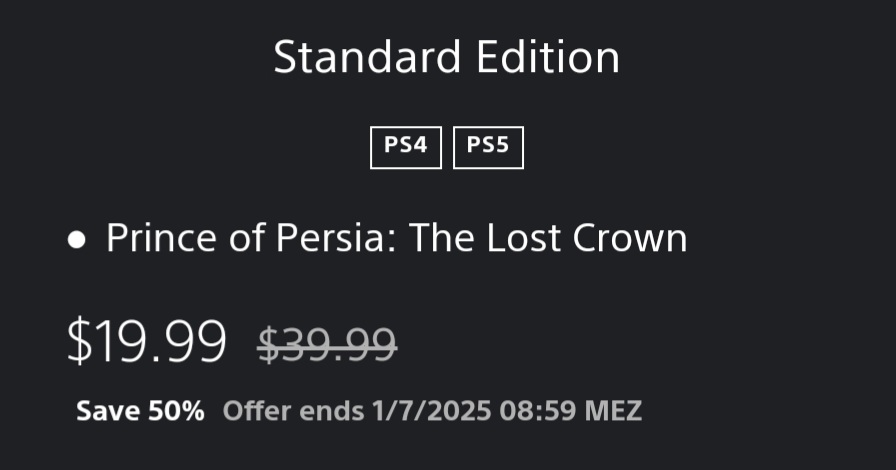This screenshot has height=470, width=896.
Task: Click the word "Save" in the discount label
Action: (108, 411)
